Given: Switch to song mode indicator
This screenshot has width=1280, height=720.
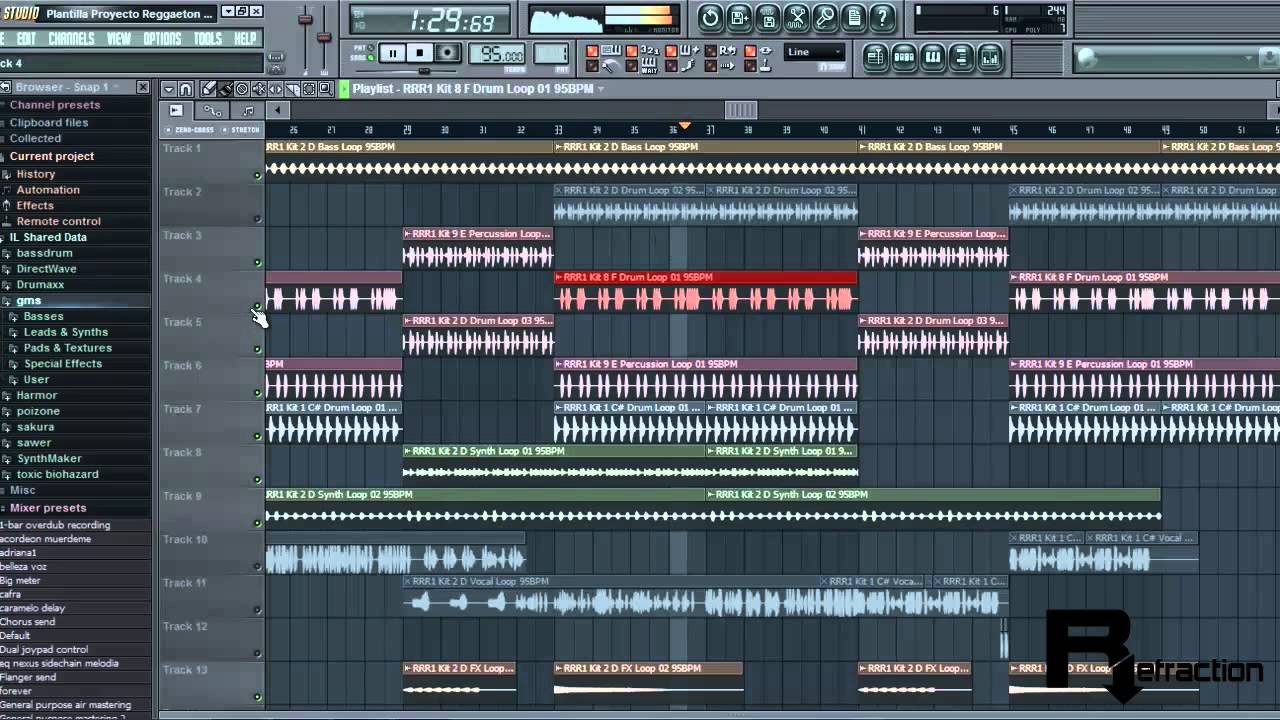Looking at the screenshot, I should [371, 56].
